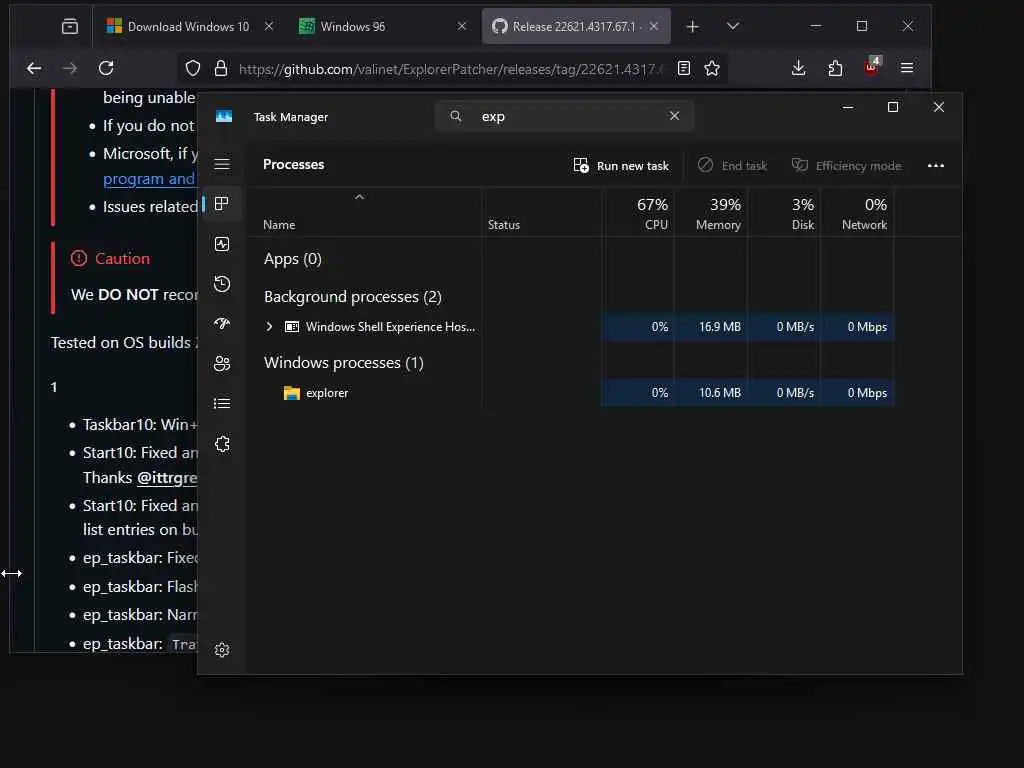Sort by CPU column

coord(640,214)
